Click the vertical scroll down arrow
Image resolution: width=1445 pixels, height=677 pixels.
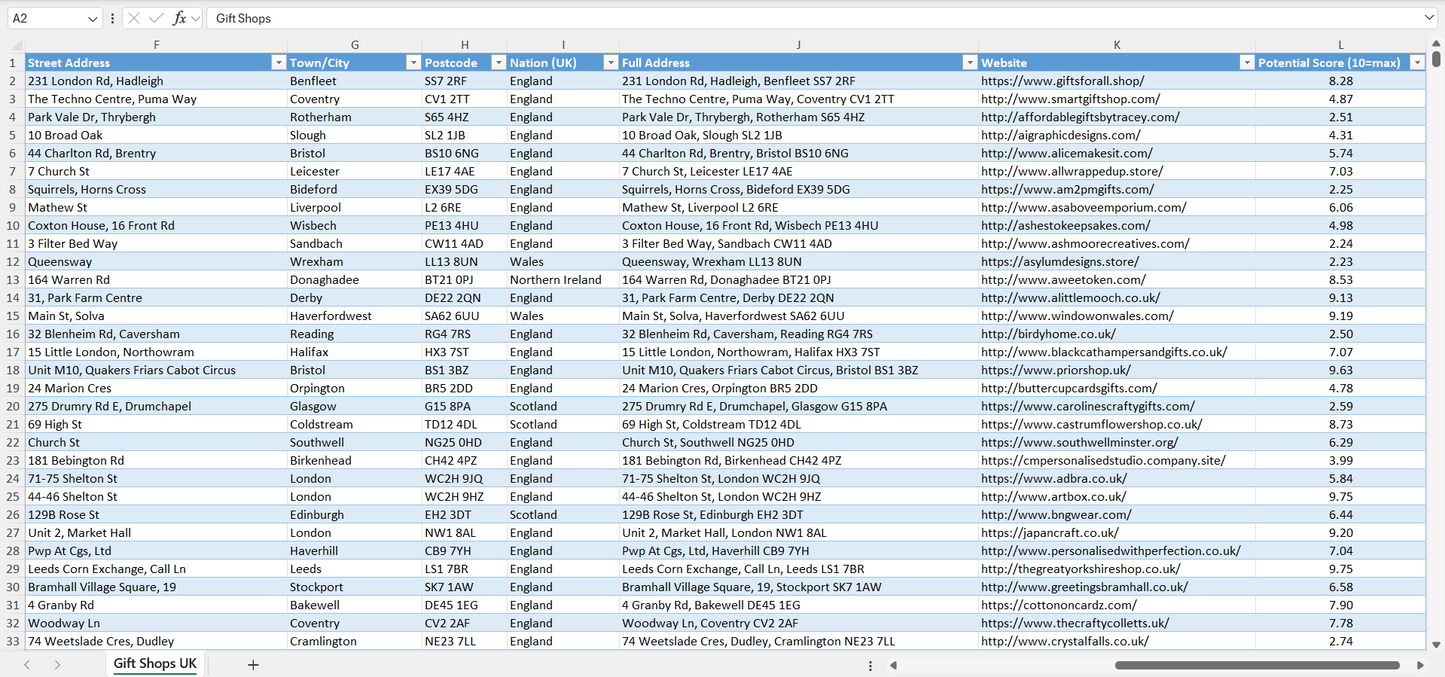(x=1436, y=645)
